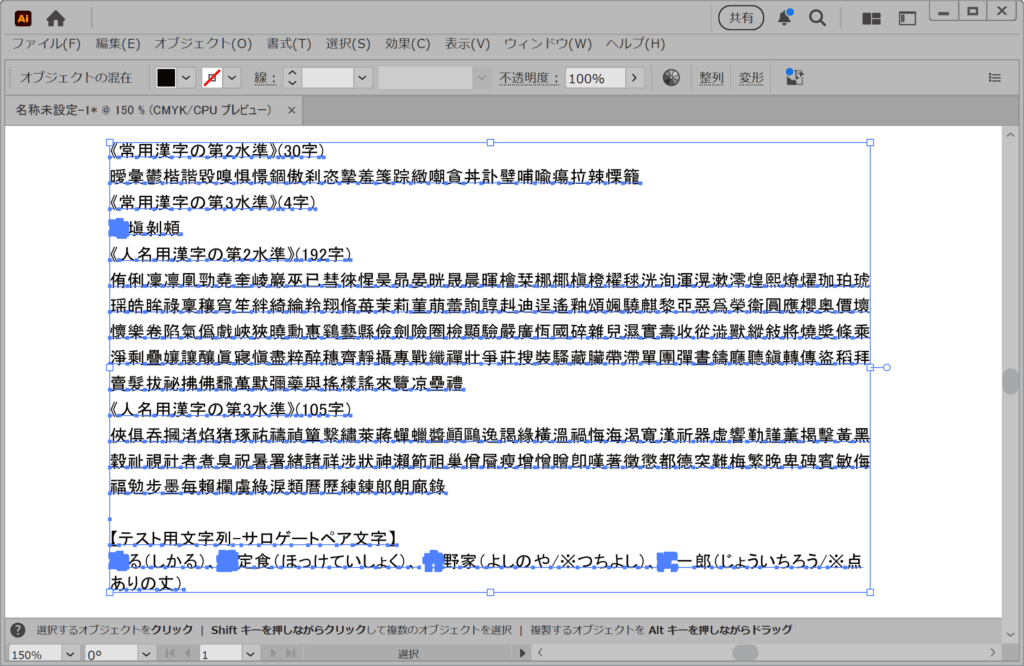Click the 整列 align button
Image resolution: width=1024 pixels, height=666 pixels.
click(x=711, y=78)
